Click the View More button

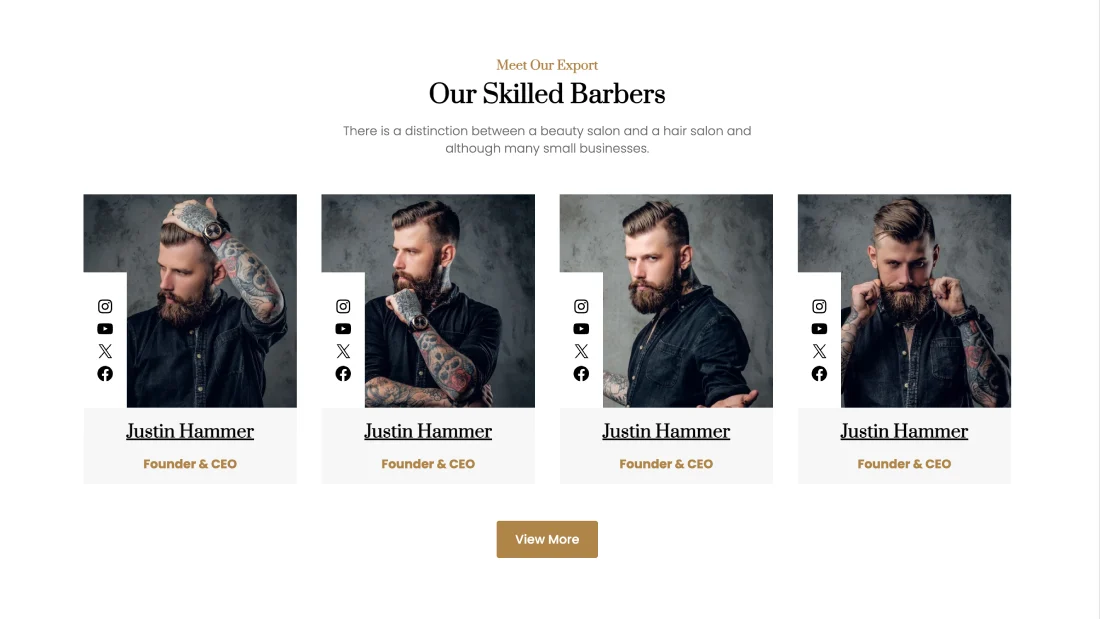pyautogui.click(x=547, y=539)
